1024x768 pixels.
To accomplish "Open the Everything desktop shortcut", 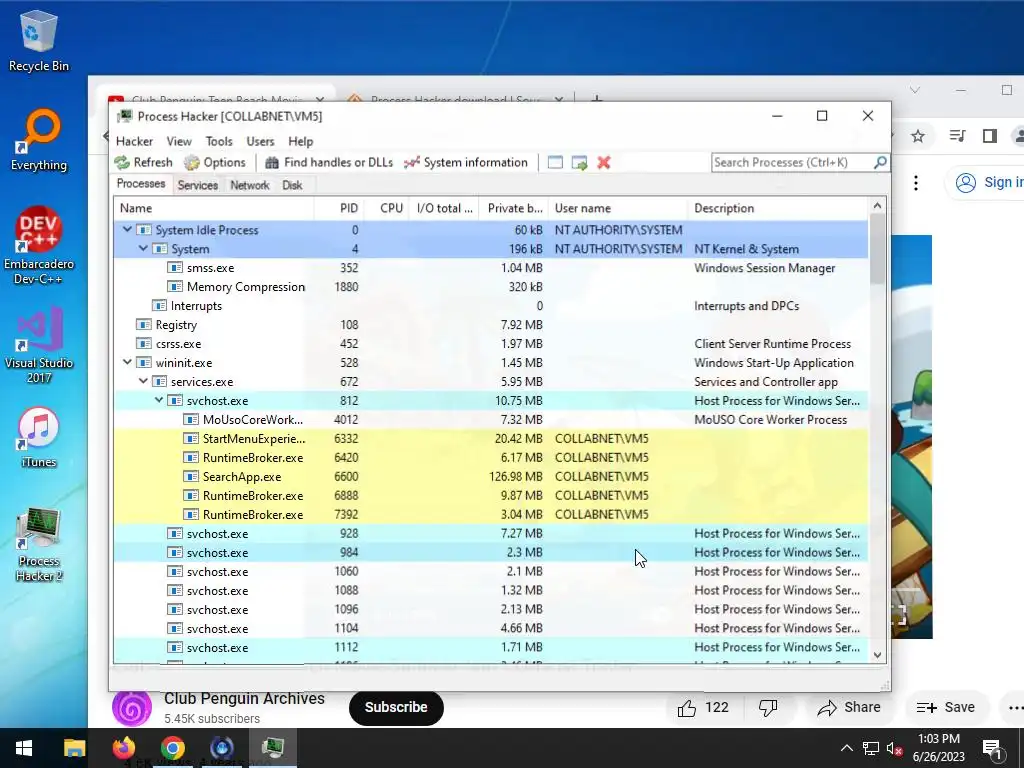I will (x=39, y=140).
